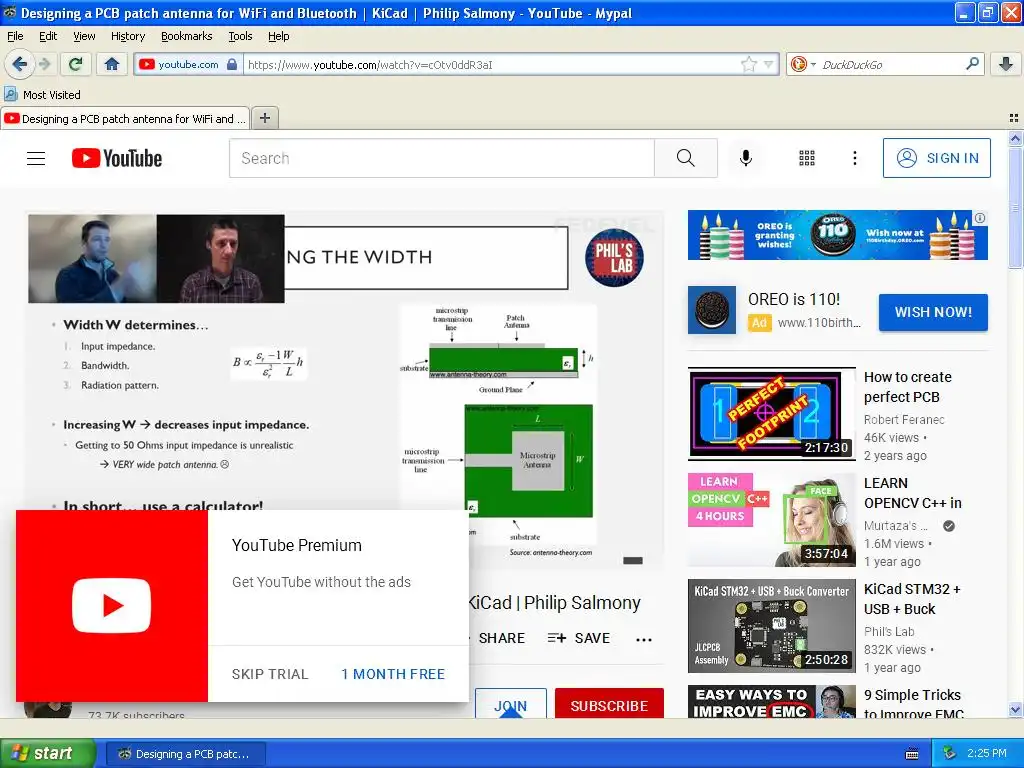
Task: Bookmark this page with the star icon
Action: pos(748,64)
